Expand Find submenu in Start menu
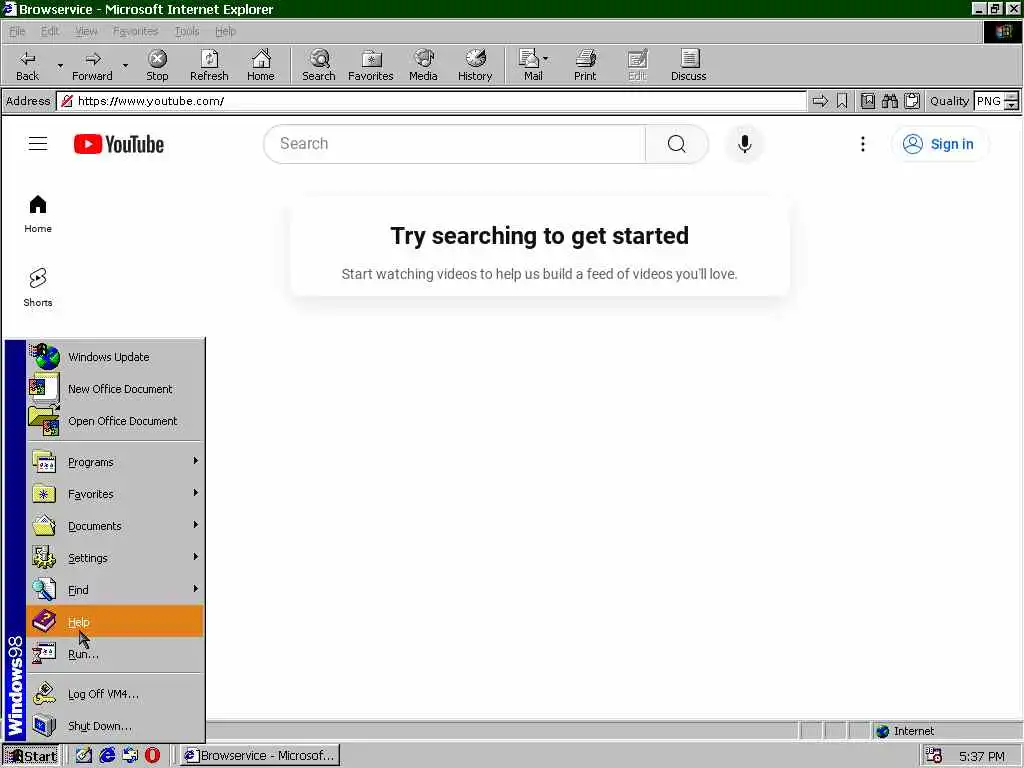This screenshot has height=768, width=1024. [115, 590]
